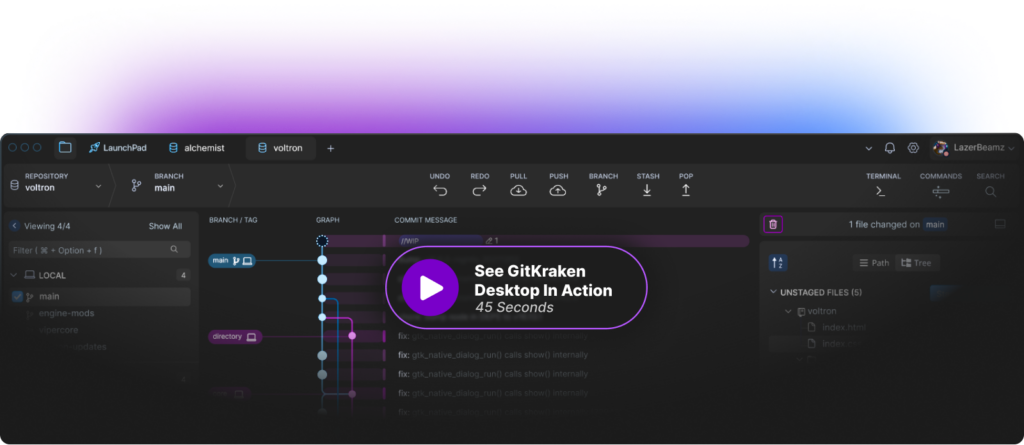Screen dimensions: 1024x445
Task: Open the Terminal from the toolbar
Action: pos(882,190)
